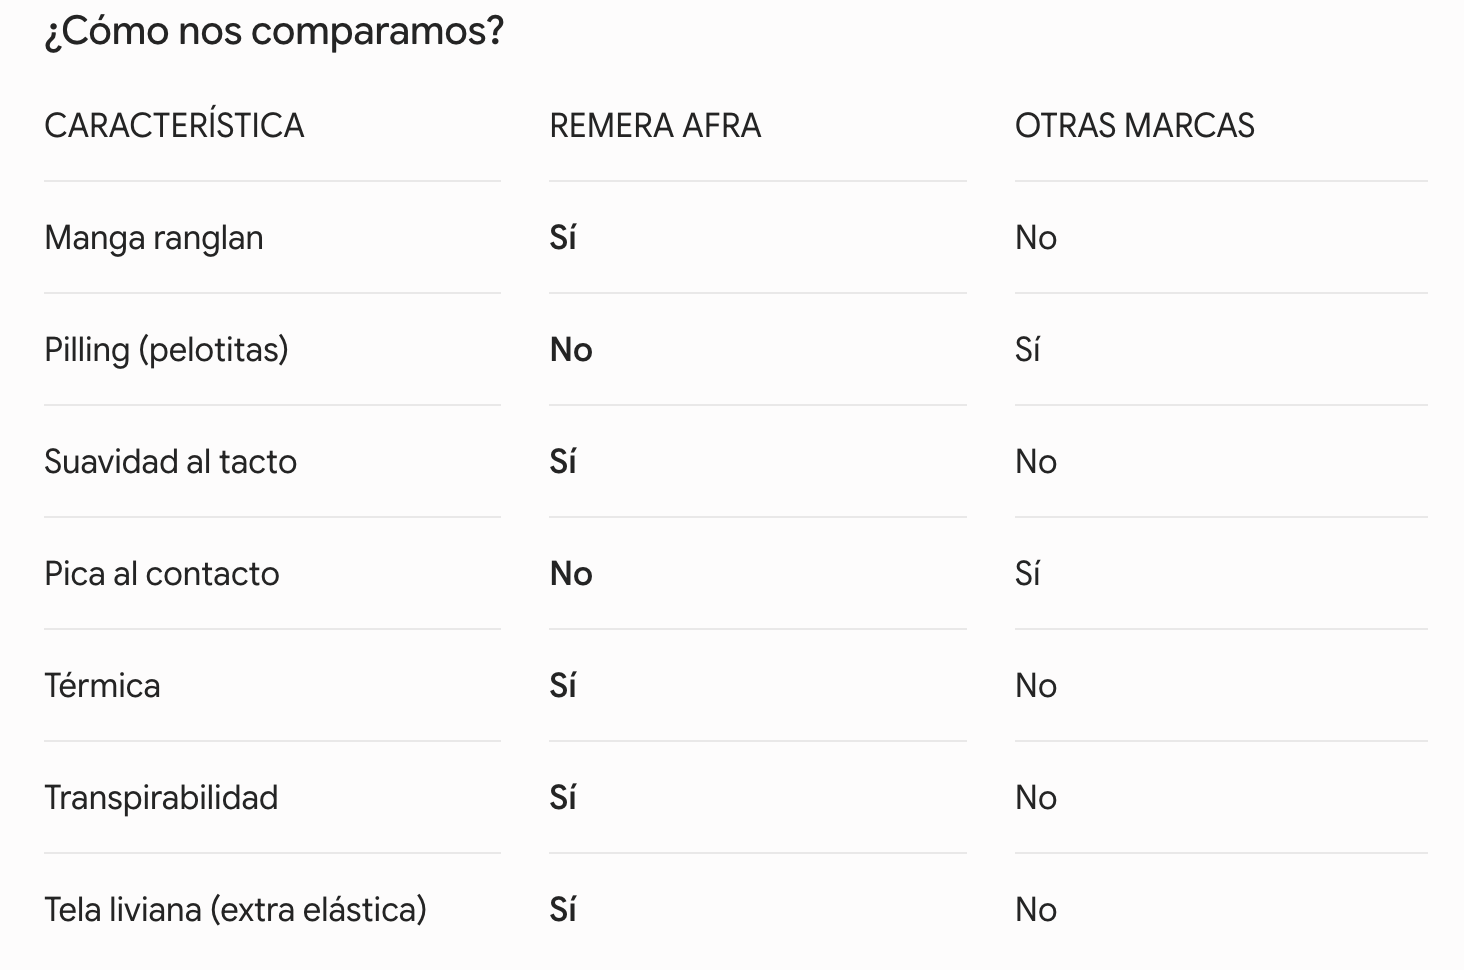Select Otras Marcas' Sí for Pica al contacto
1464x970 pixels.
pyautogui.click(x=1028, y=574)
